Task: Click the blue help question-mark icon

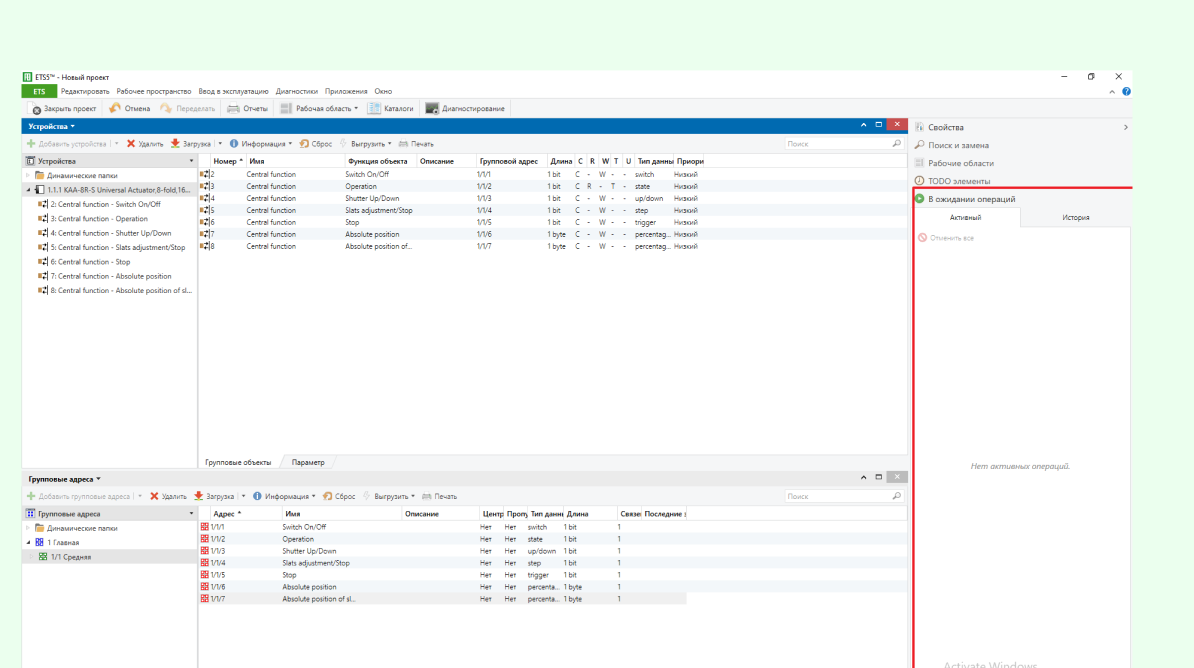Action: pyautogui.click(x=1126, y=91)
